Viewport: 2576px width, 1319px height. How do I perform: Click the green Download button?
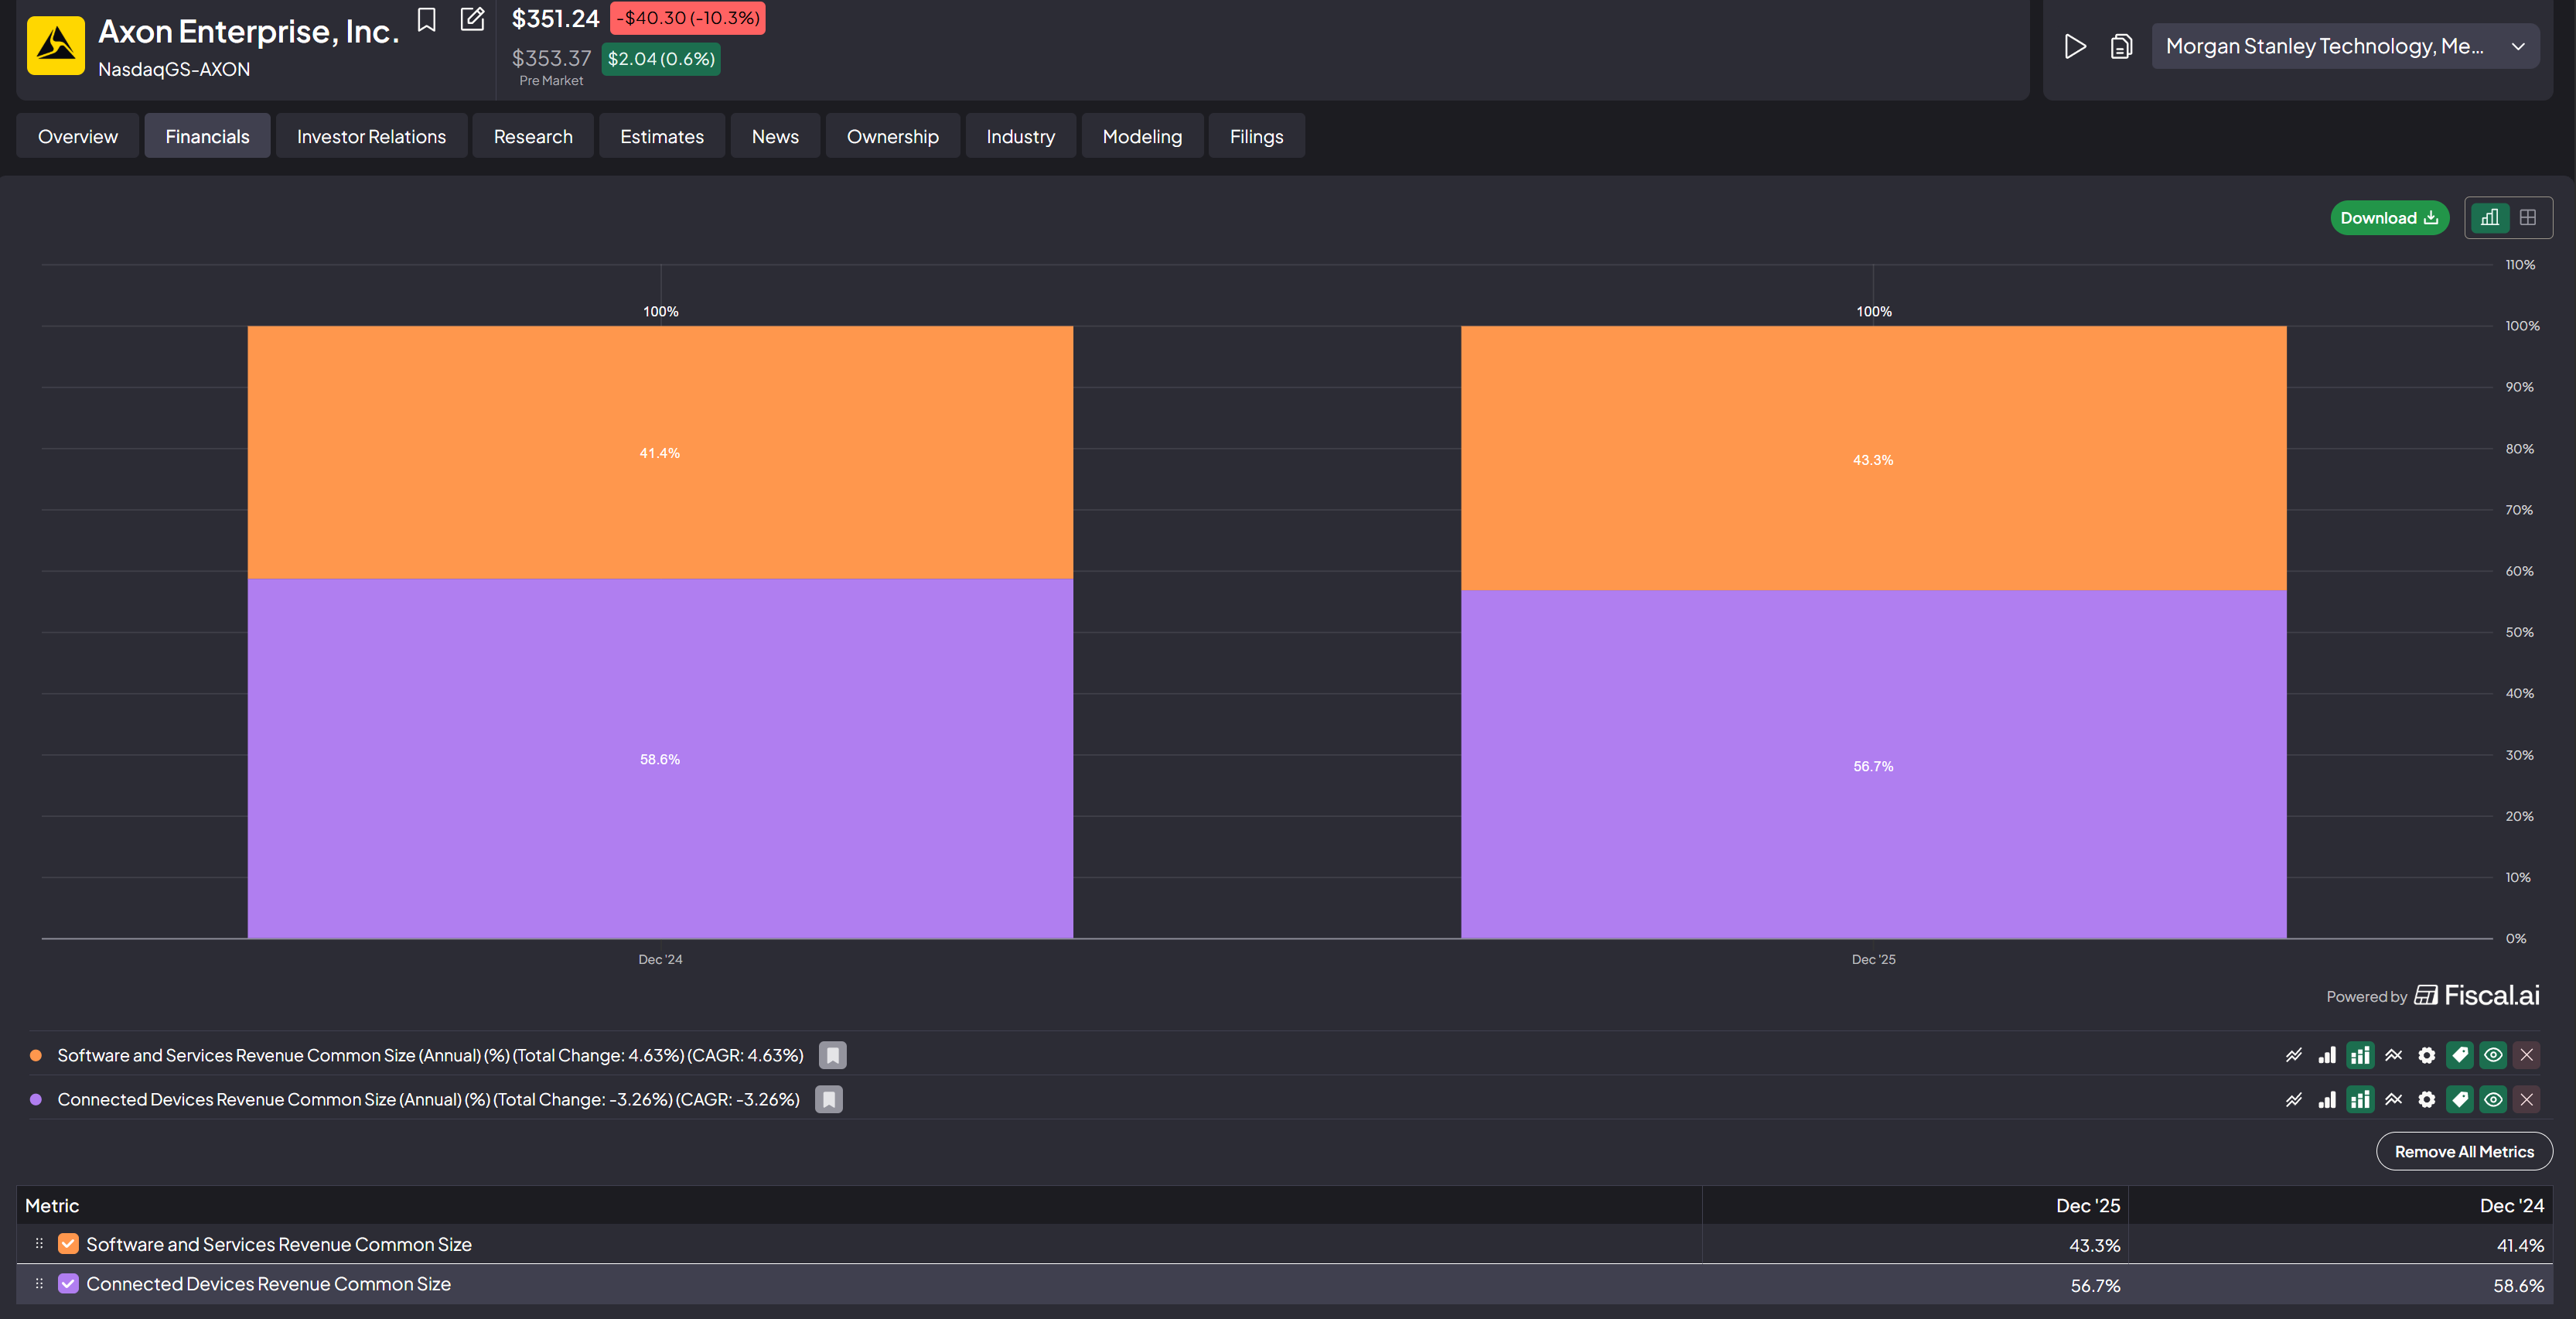pyautogui.click(x=2388, y=218)
